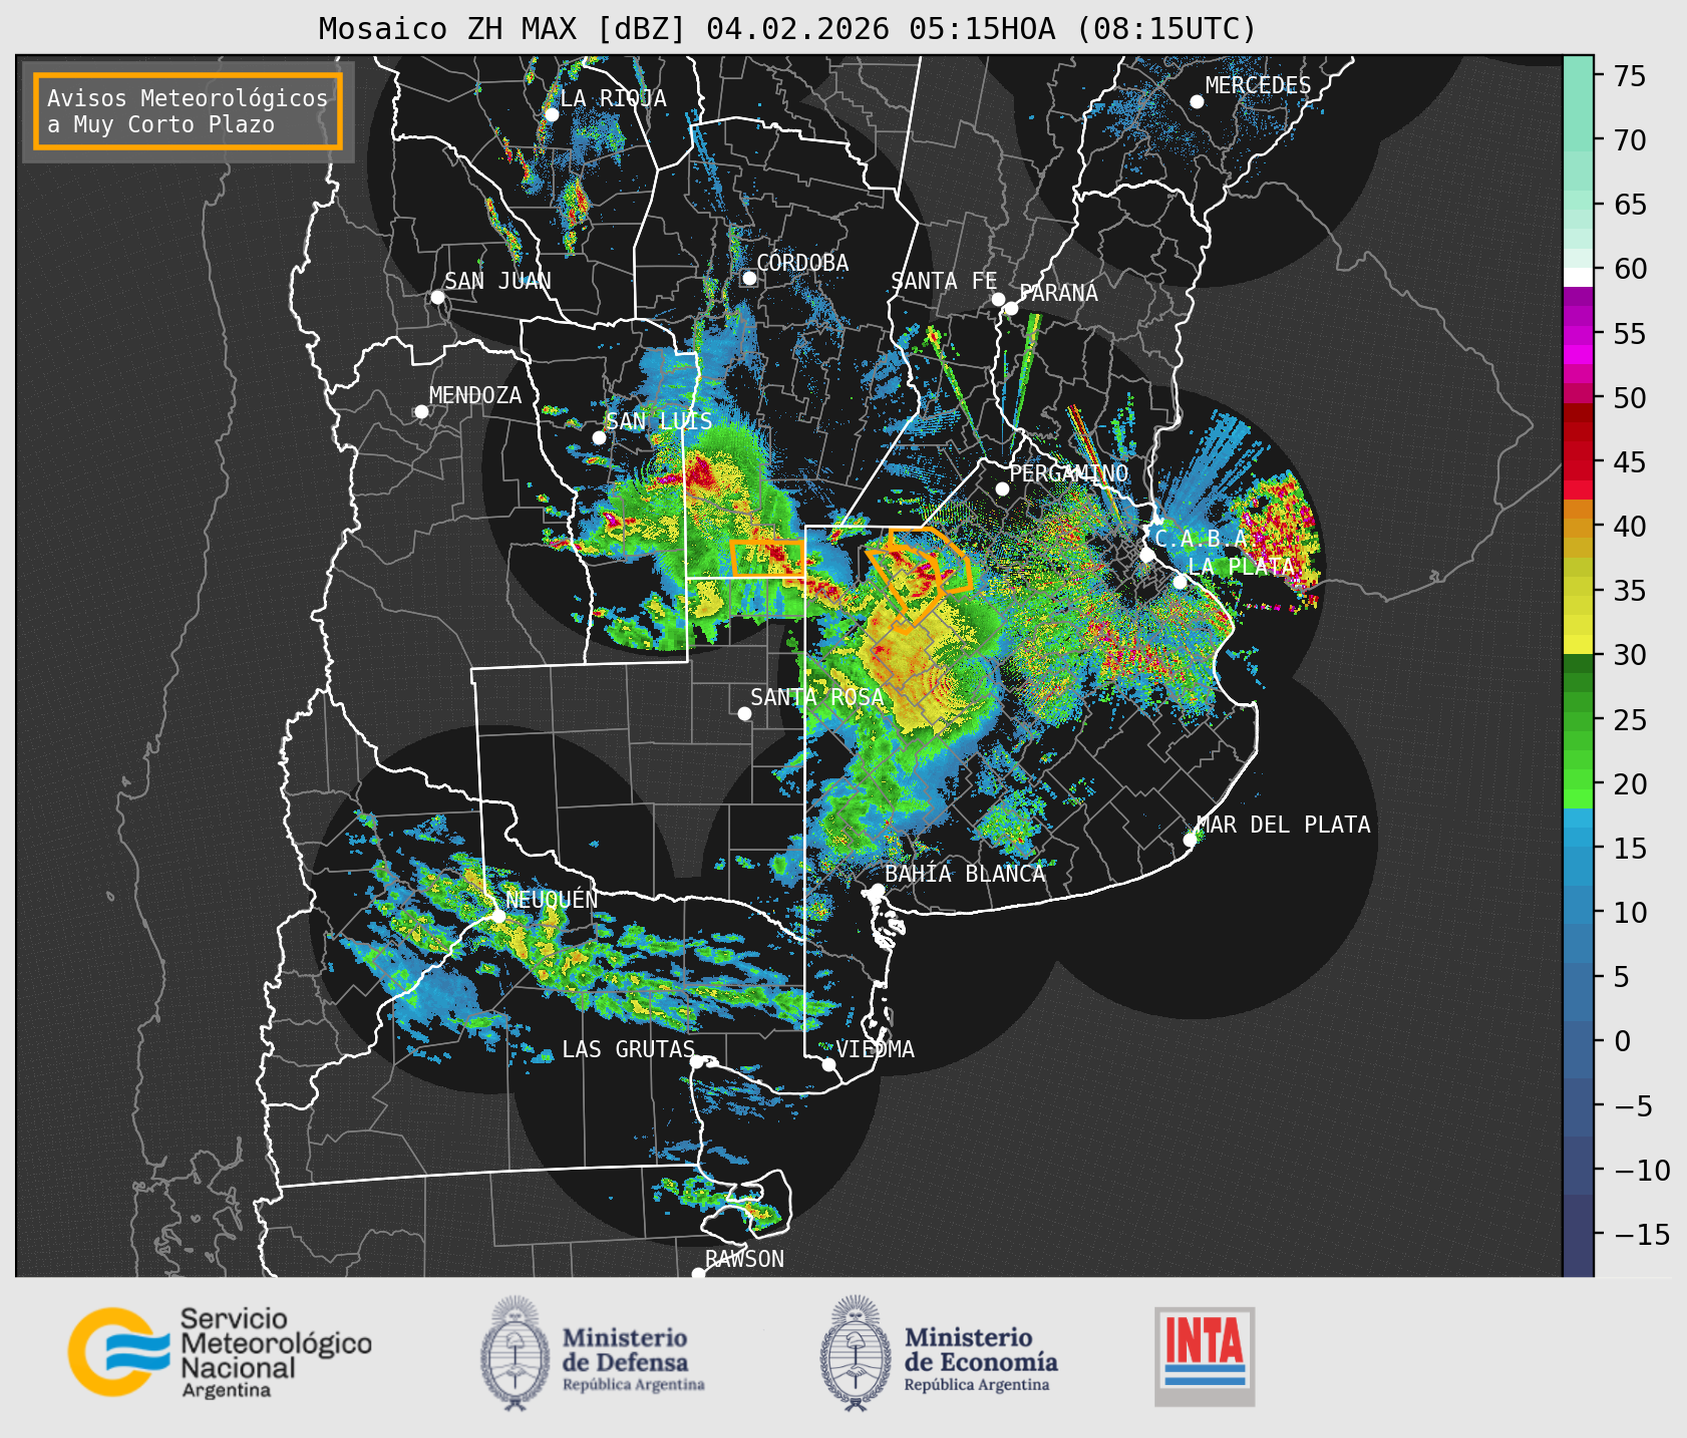Select the Paraná city dot
Viewport: 1687px width, 1438px height.
1011,308
